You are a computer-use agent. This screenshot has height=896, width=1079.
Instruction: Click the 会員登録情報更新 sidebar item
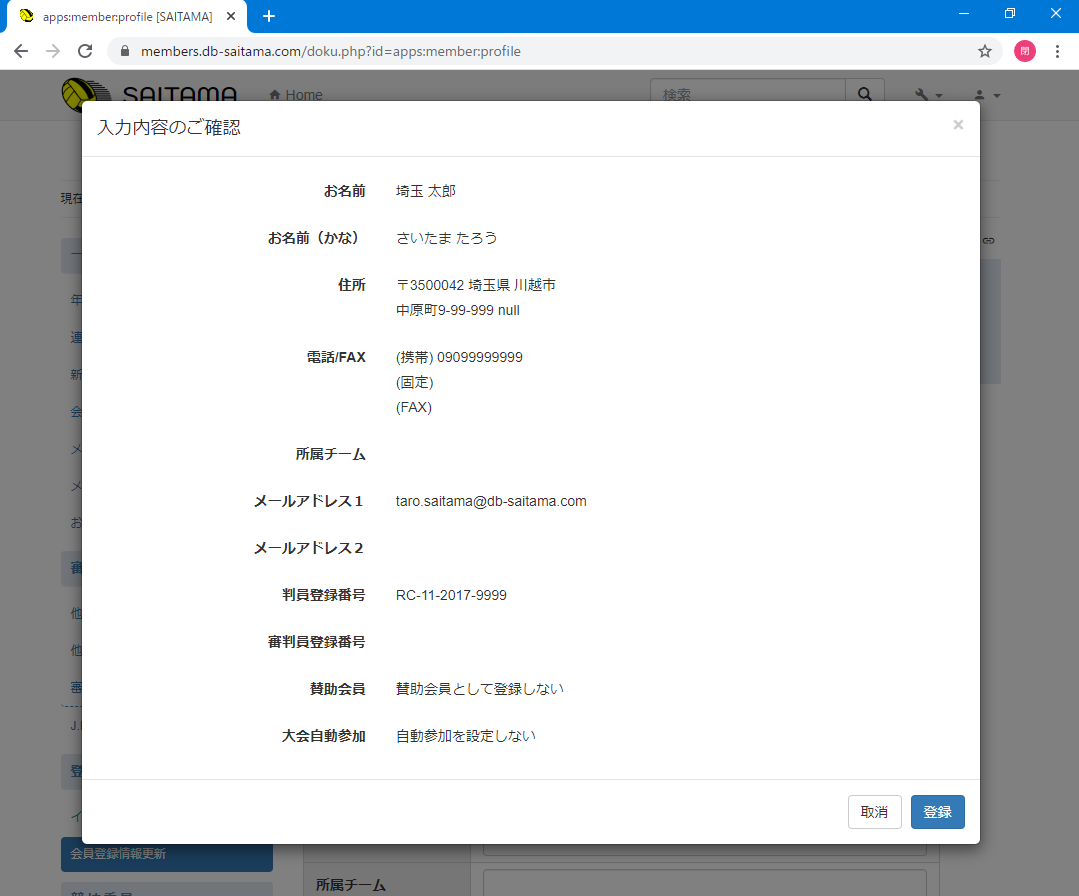[x=166, y=854]
